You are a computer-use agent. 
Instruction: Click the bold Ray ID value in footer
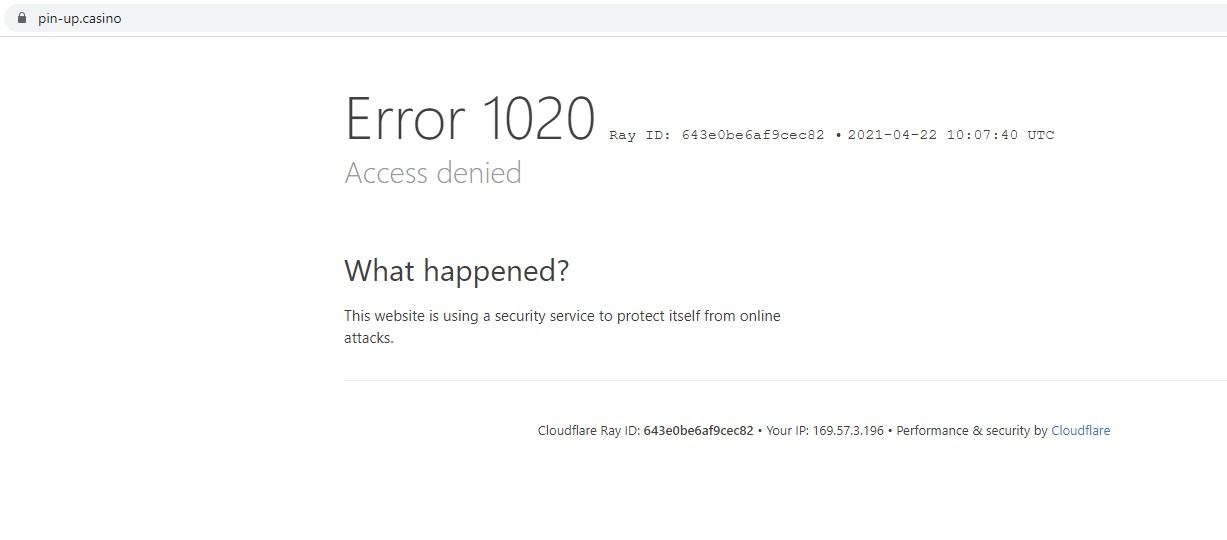point(698,431)
